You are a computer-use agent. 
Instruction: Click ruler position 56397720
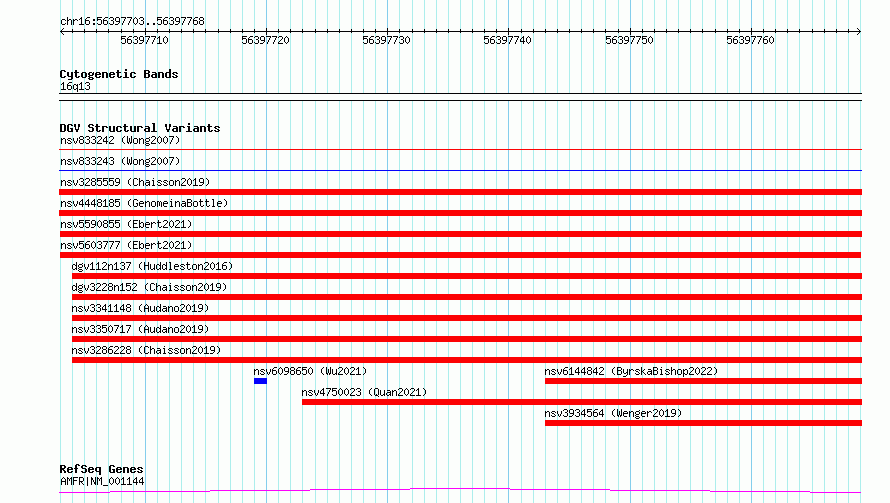[x=266, y=40]
